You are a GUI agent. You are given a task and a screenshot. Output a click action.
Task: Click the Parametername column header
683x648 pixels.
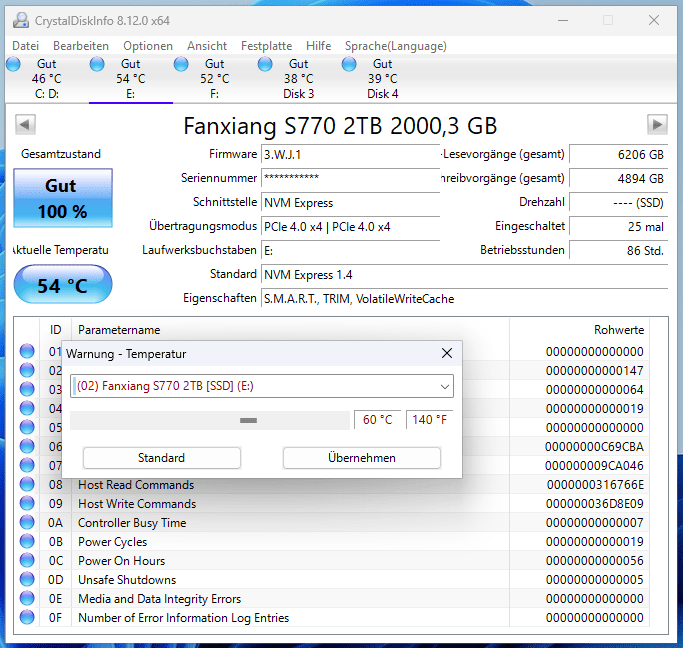pyautogui.click(x=290, y=330)
